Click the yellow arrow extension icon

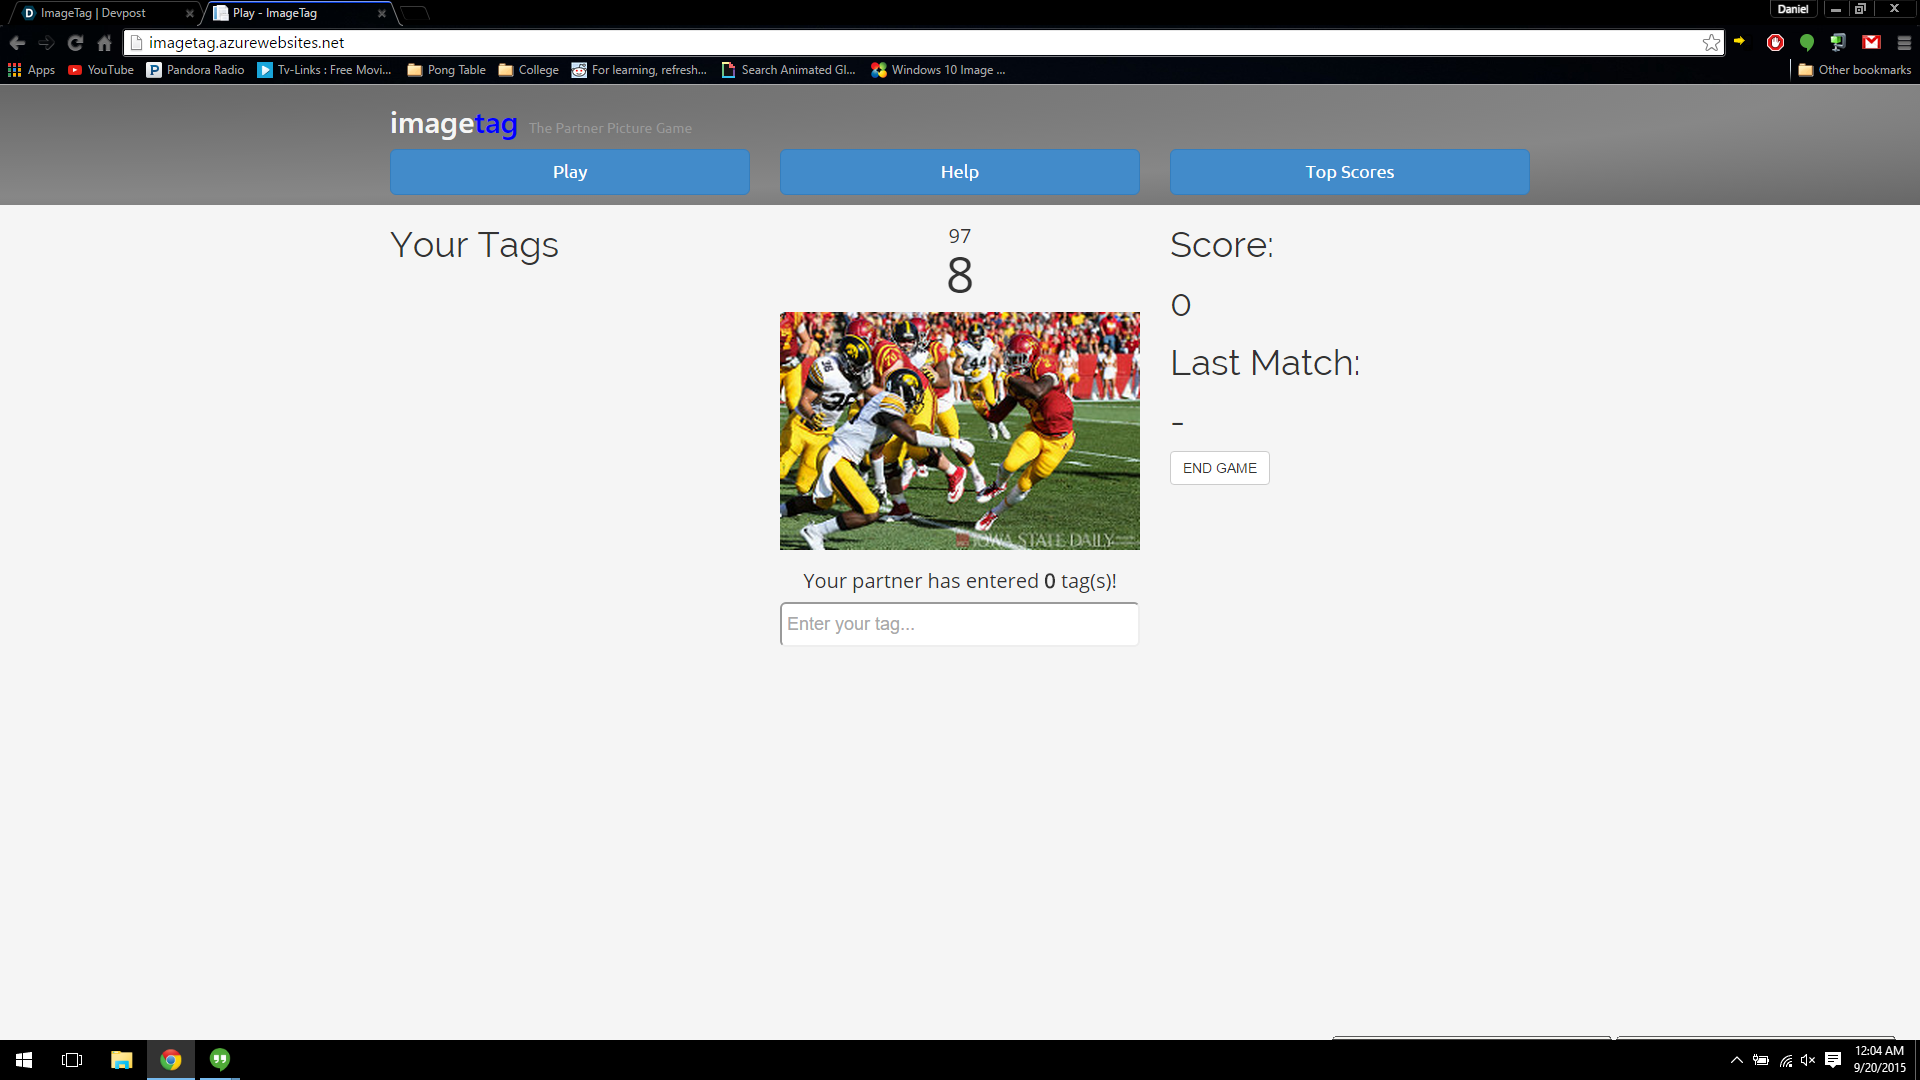click(1739, 41)
